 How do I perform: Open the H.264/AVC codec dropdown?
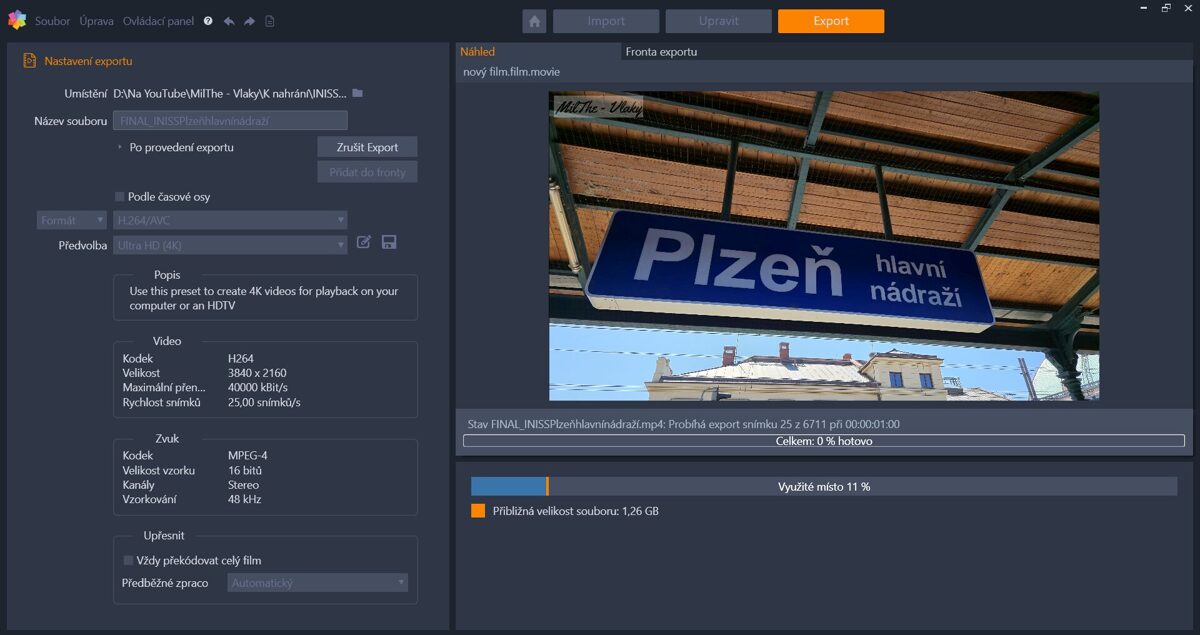[230, 219]
